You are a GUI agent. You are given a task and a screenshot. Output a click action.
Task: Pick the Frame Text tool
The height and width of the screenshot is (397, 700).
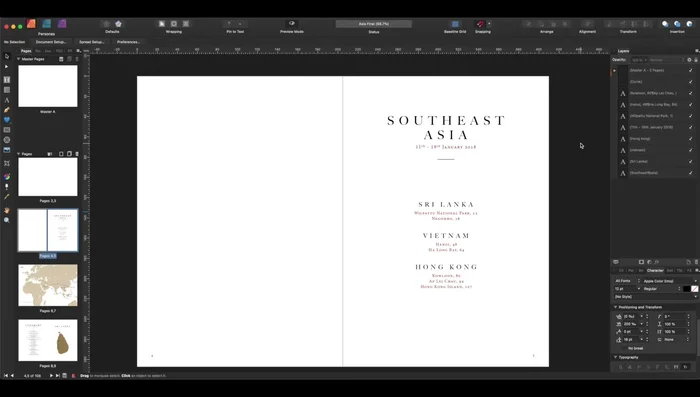pyautogui.click(x=7, y=79)
